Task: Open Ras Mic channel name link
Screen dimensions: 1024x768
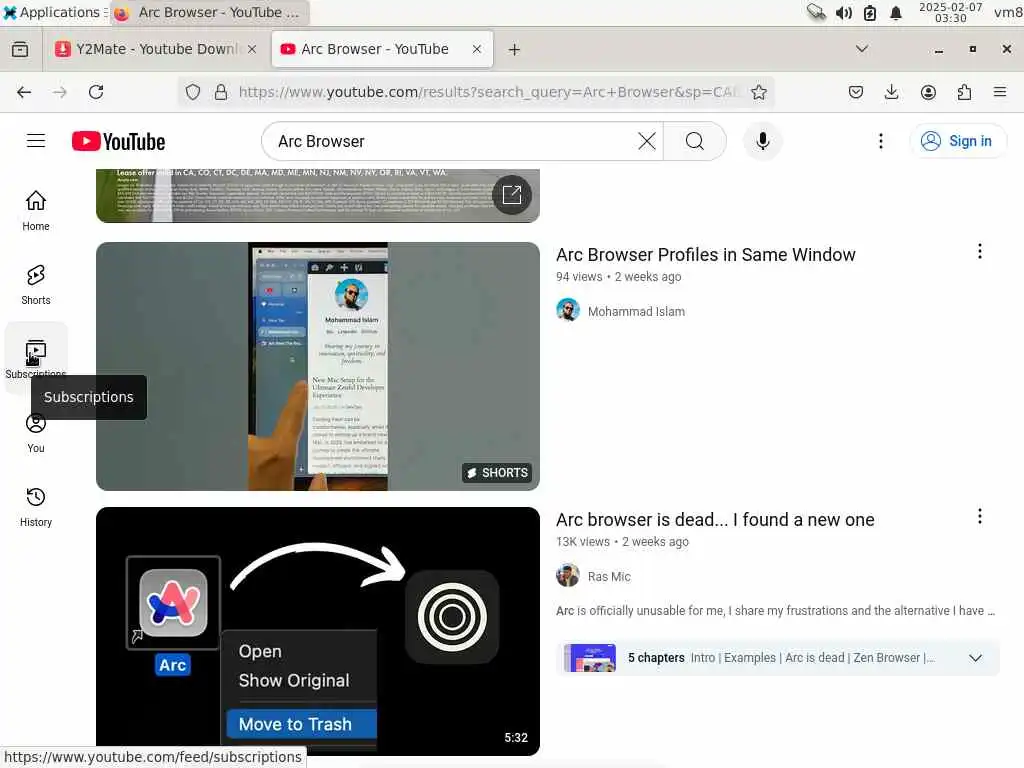Action: (609, 577)
